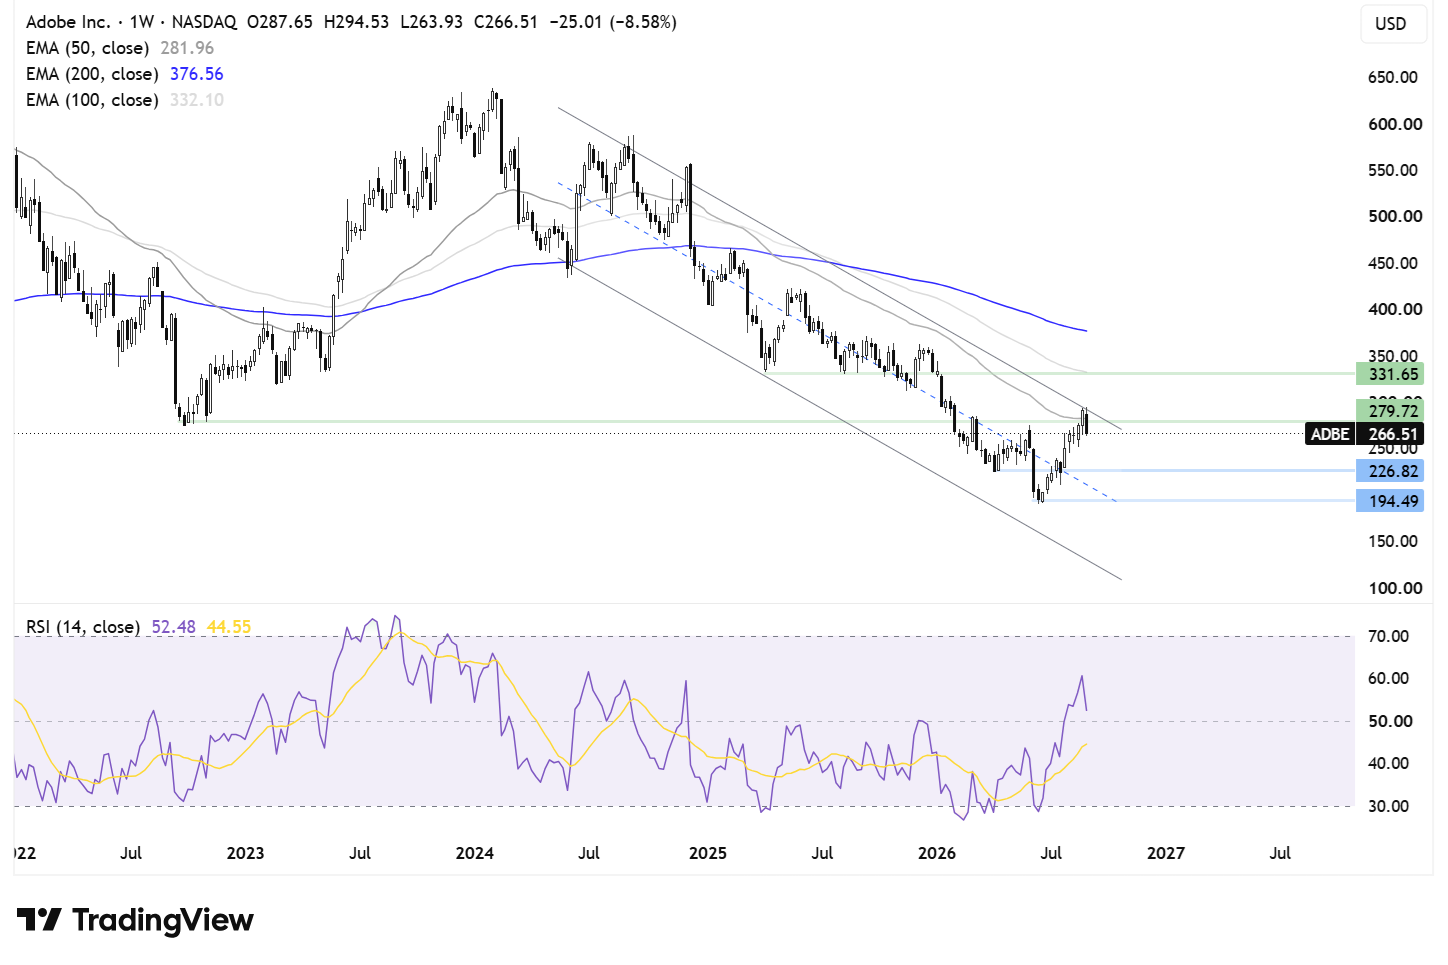1448x965 pixels.
Task: Click the RSI 40.00 axis label
Action: click(x=1389, y=763)
